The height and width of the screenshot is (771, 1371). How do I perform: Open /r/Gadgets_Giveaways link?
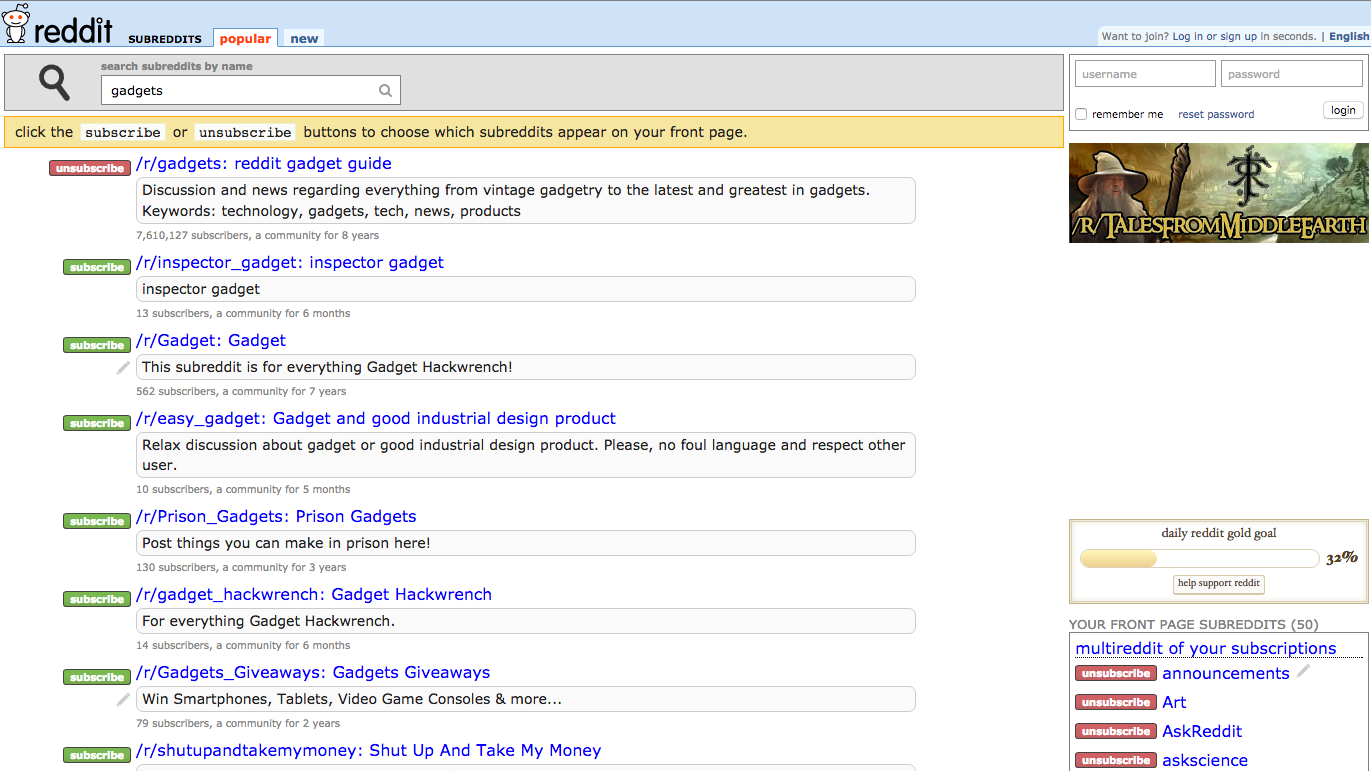coord(313,672)
